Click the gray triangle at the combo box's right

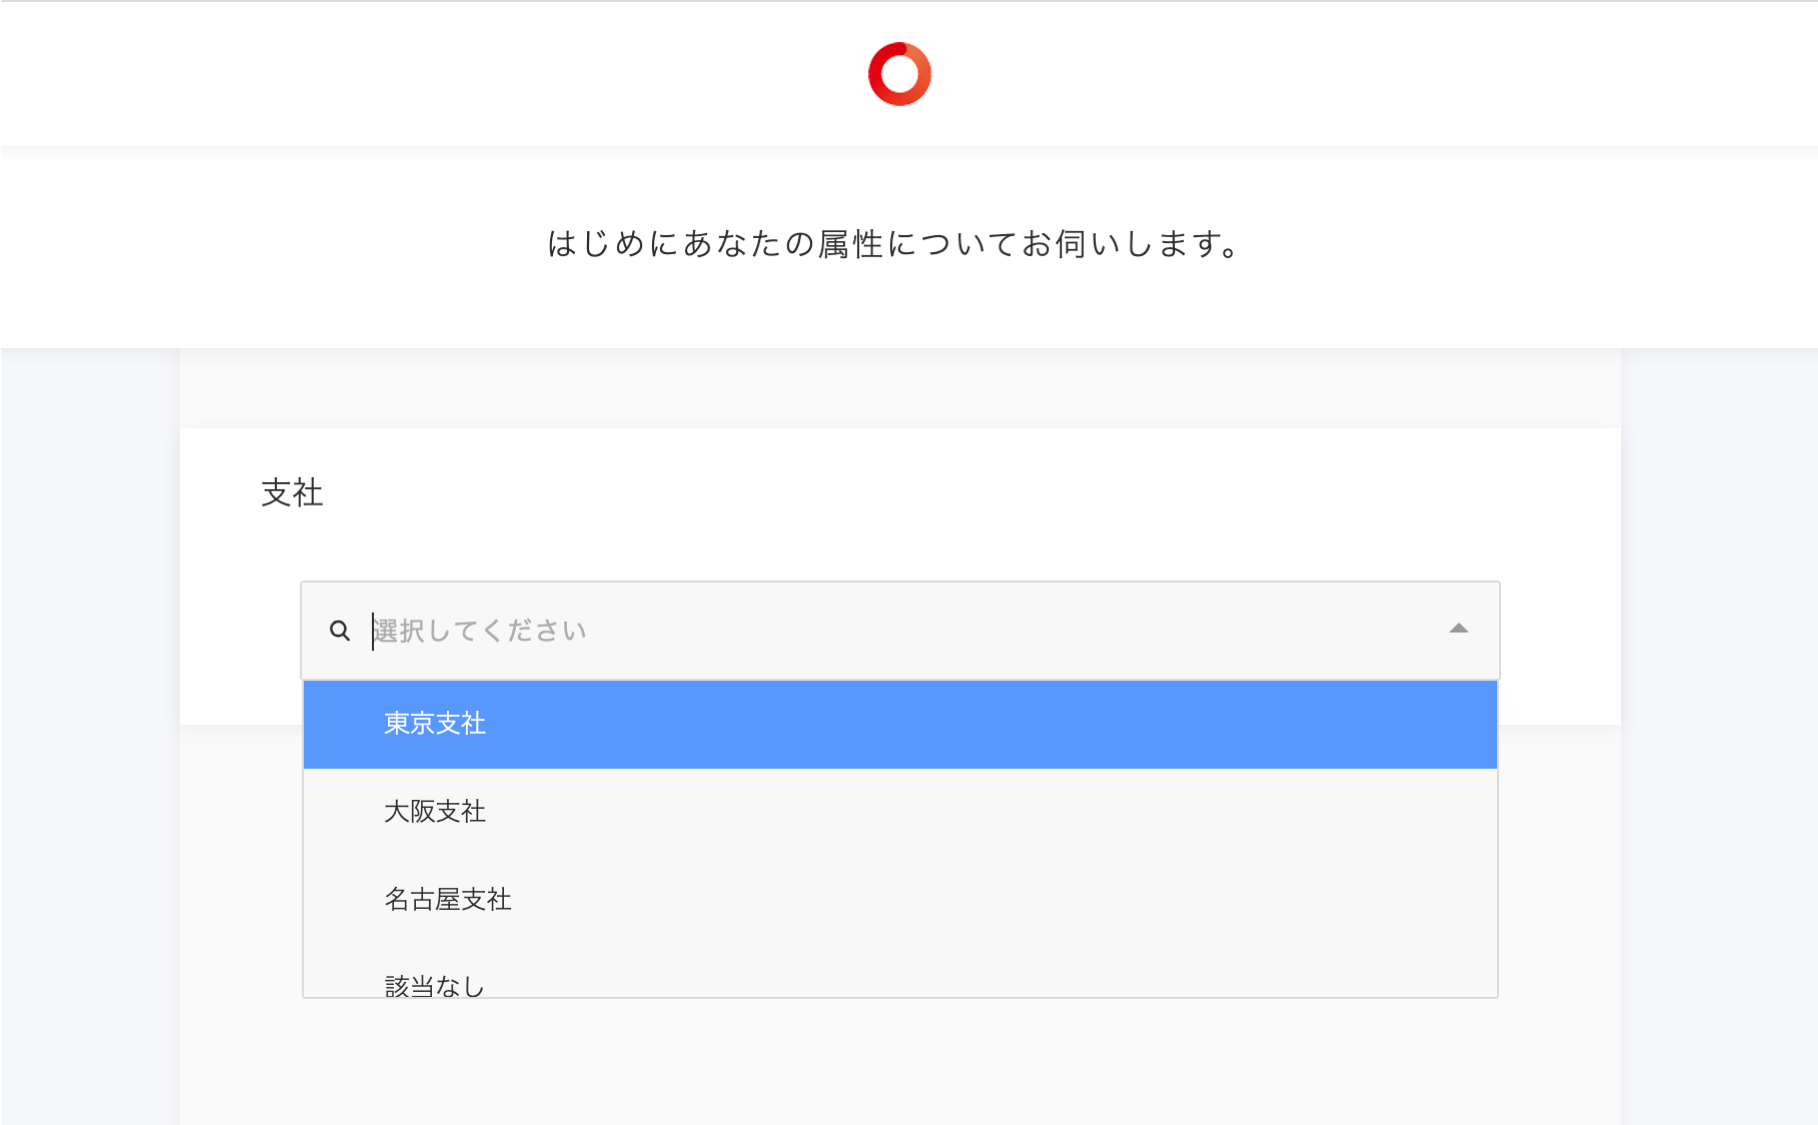pos(1458,629)
